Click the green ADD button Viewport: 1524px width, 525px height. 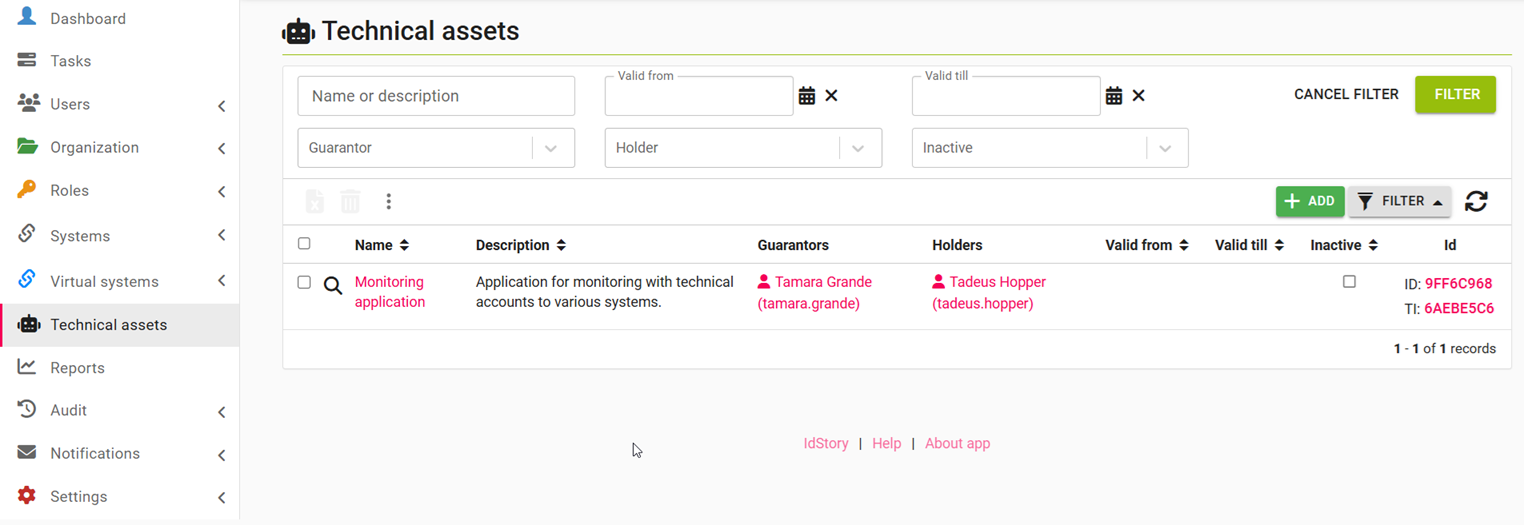click(1310, 201)
